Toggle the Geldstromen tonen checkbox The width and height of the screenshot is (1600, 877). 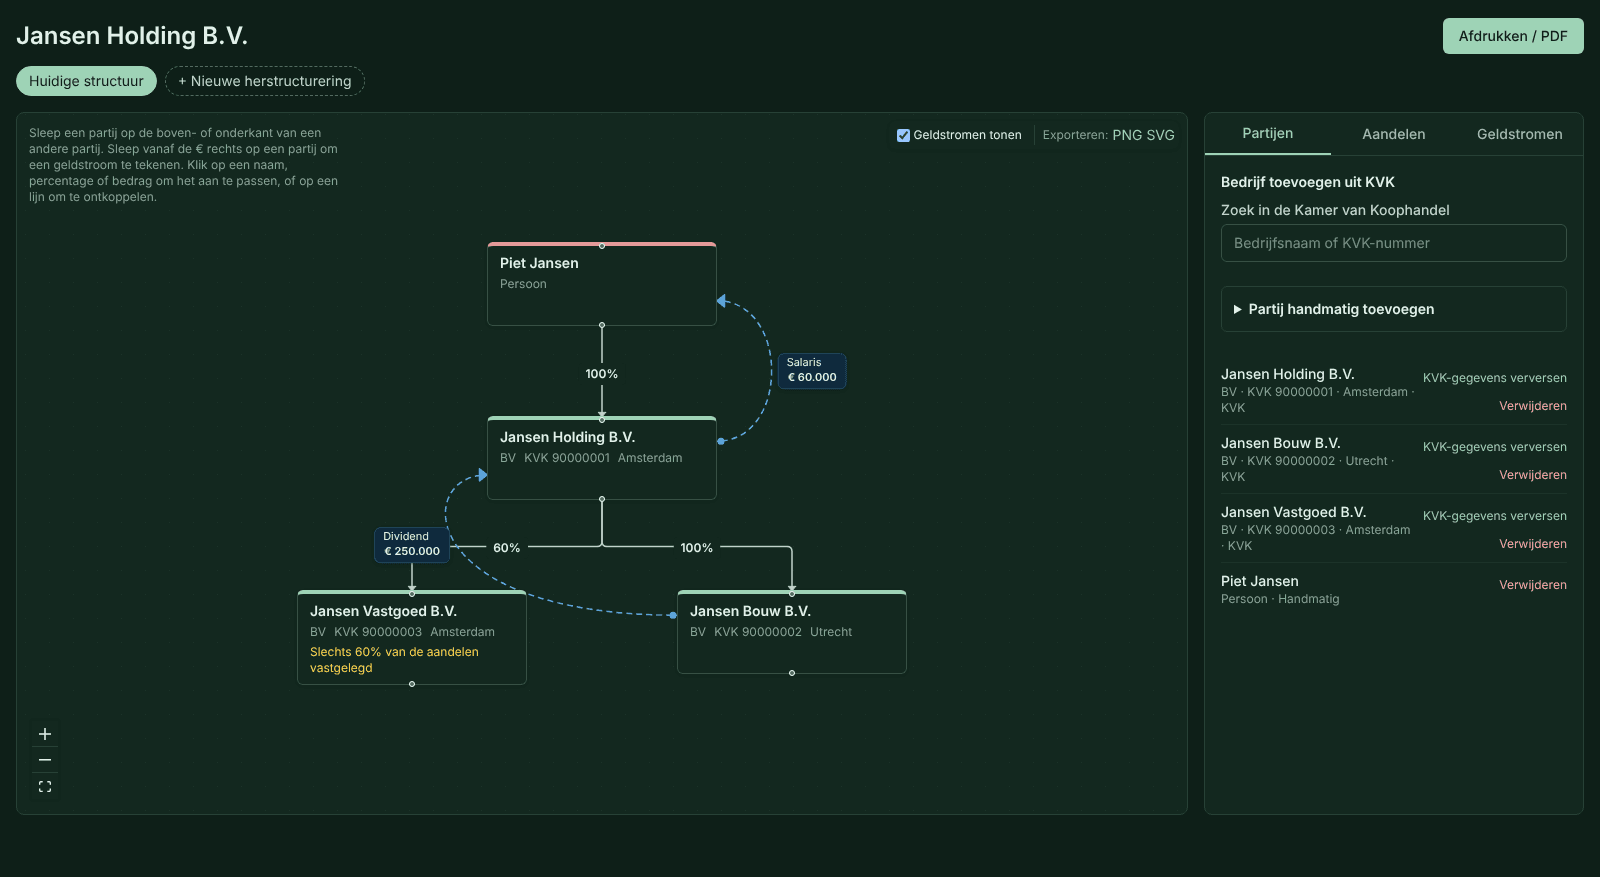pos(903,135)
